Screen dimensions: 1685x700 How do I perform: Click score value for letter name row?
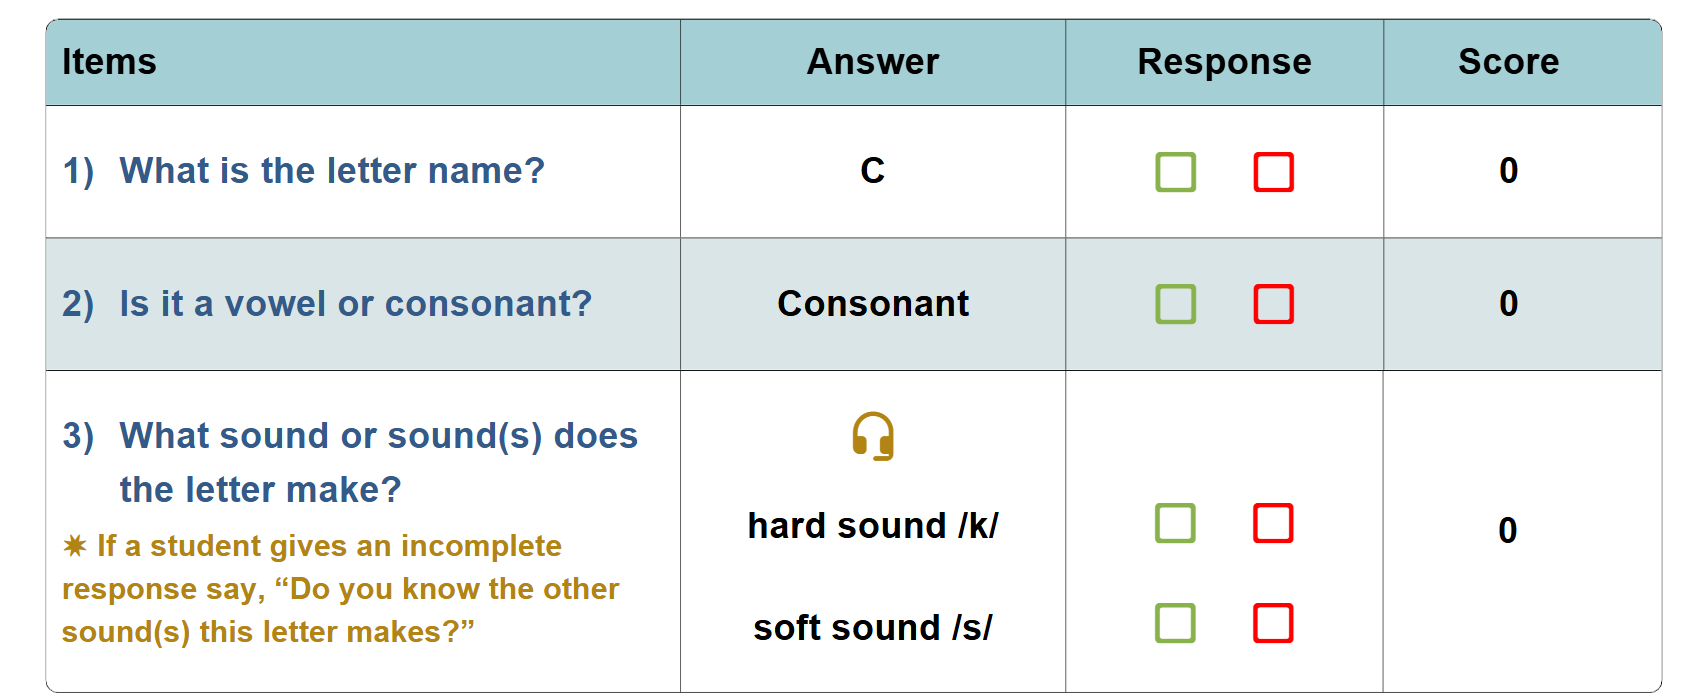point(1508,171)
